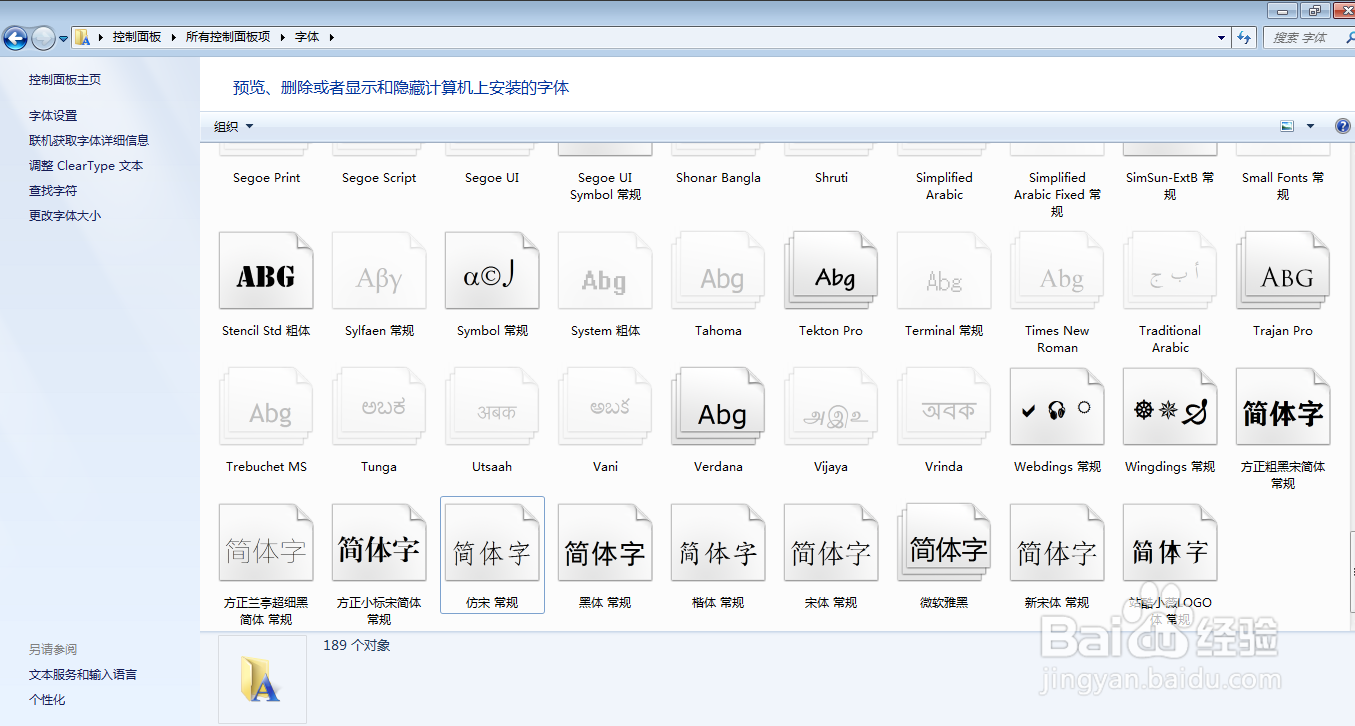
Task: Click 所有控制面板项 in the breadcrumb
Action: pyautogui.click(x=228, y=37)
